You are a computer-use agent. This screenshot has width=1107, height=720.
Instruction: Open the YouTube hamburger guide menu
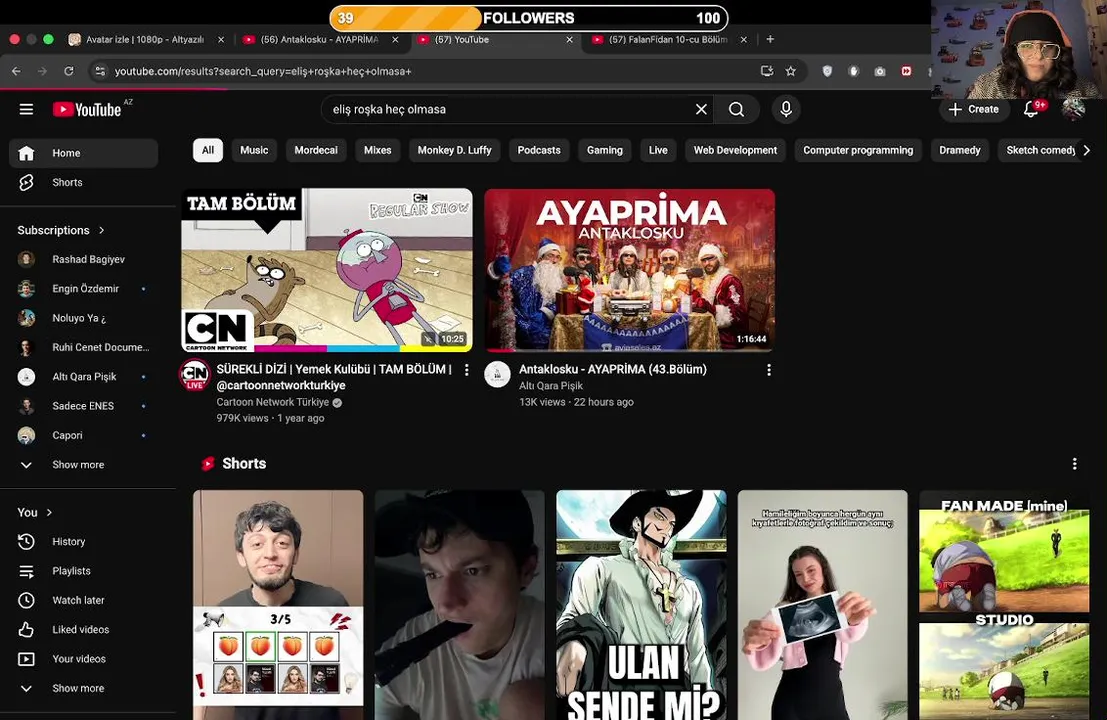tap(26, 109)
